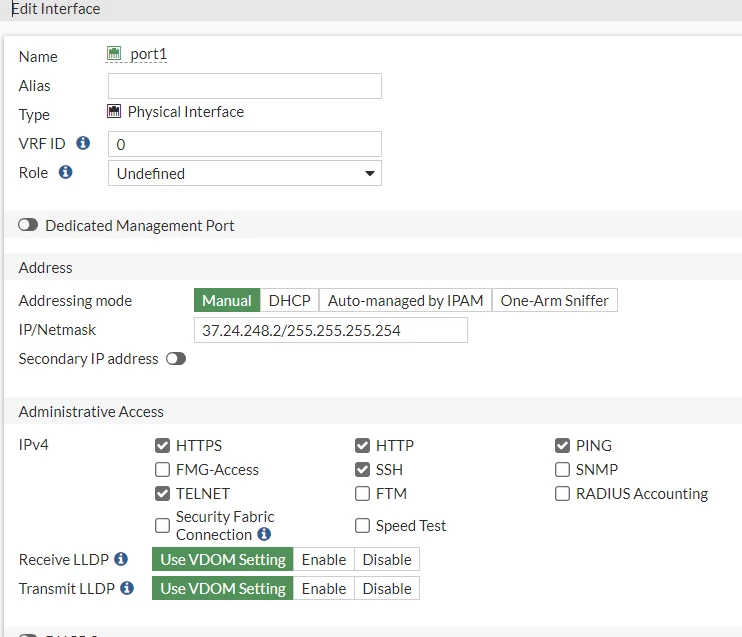
Task: Check the Speed Test checkbox
Action: pos(362,525)
